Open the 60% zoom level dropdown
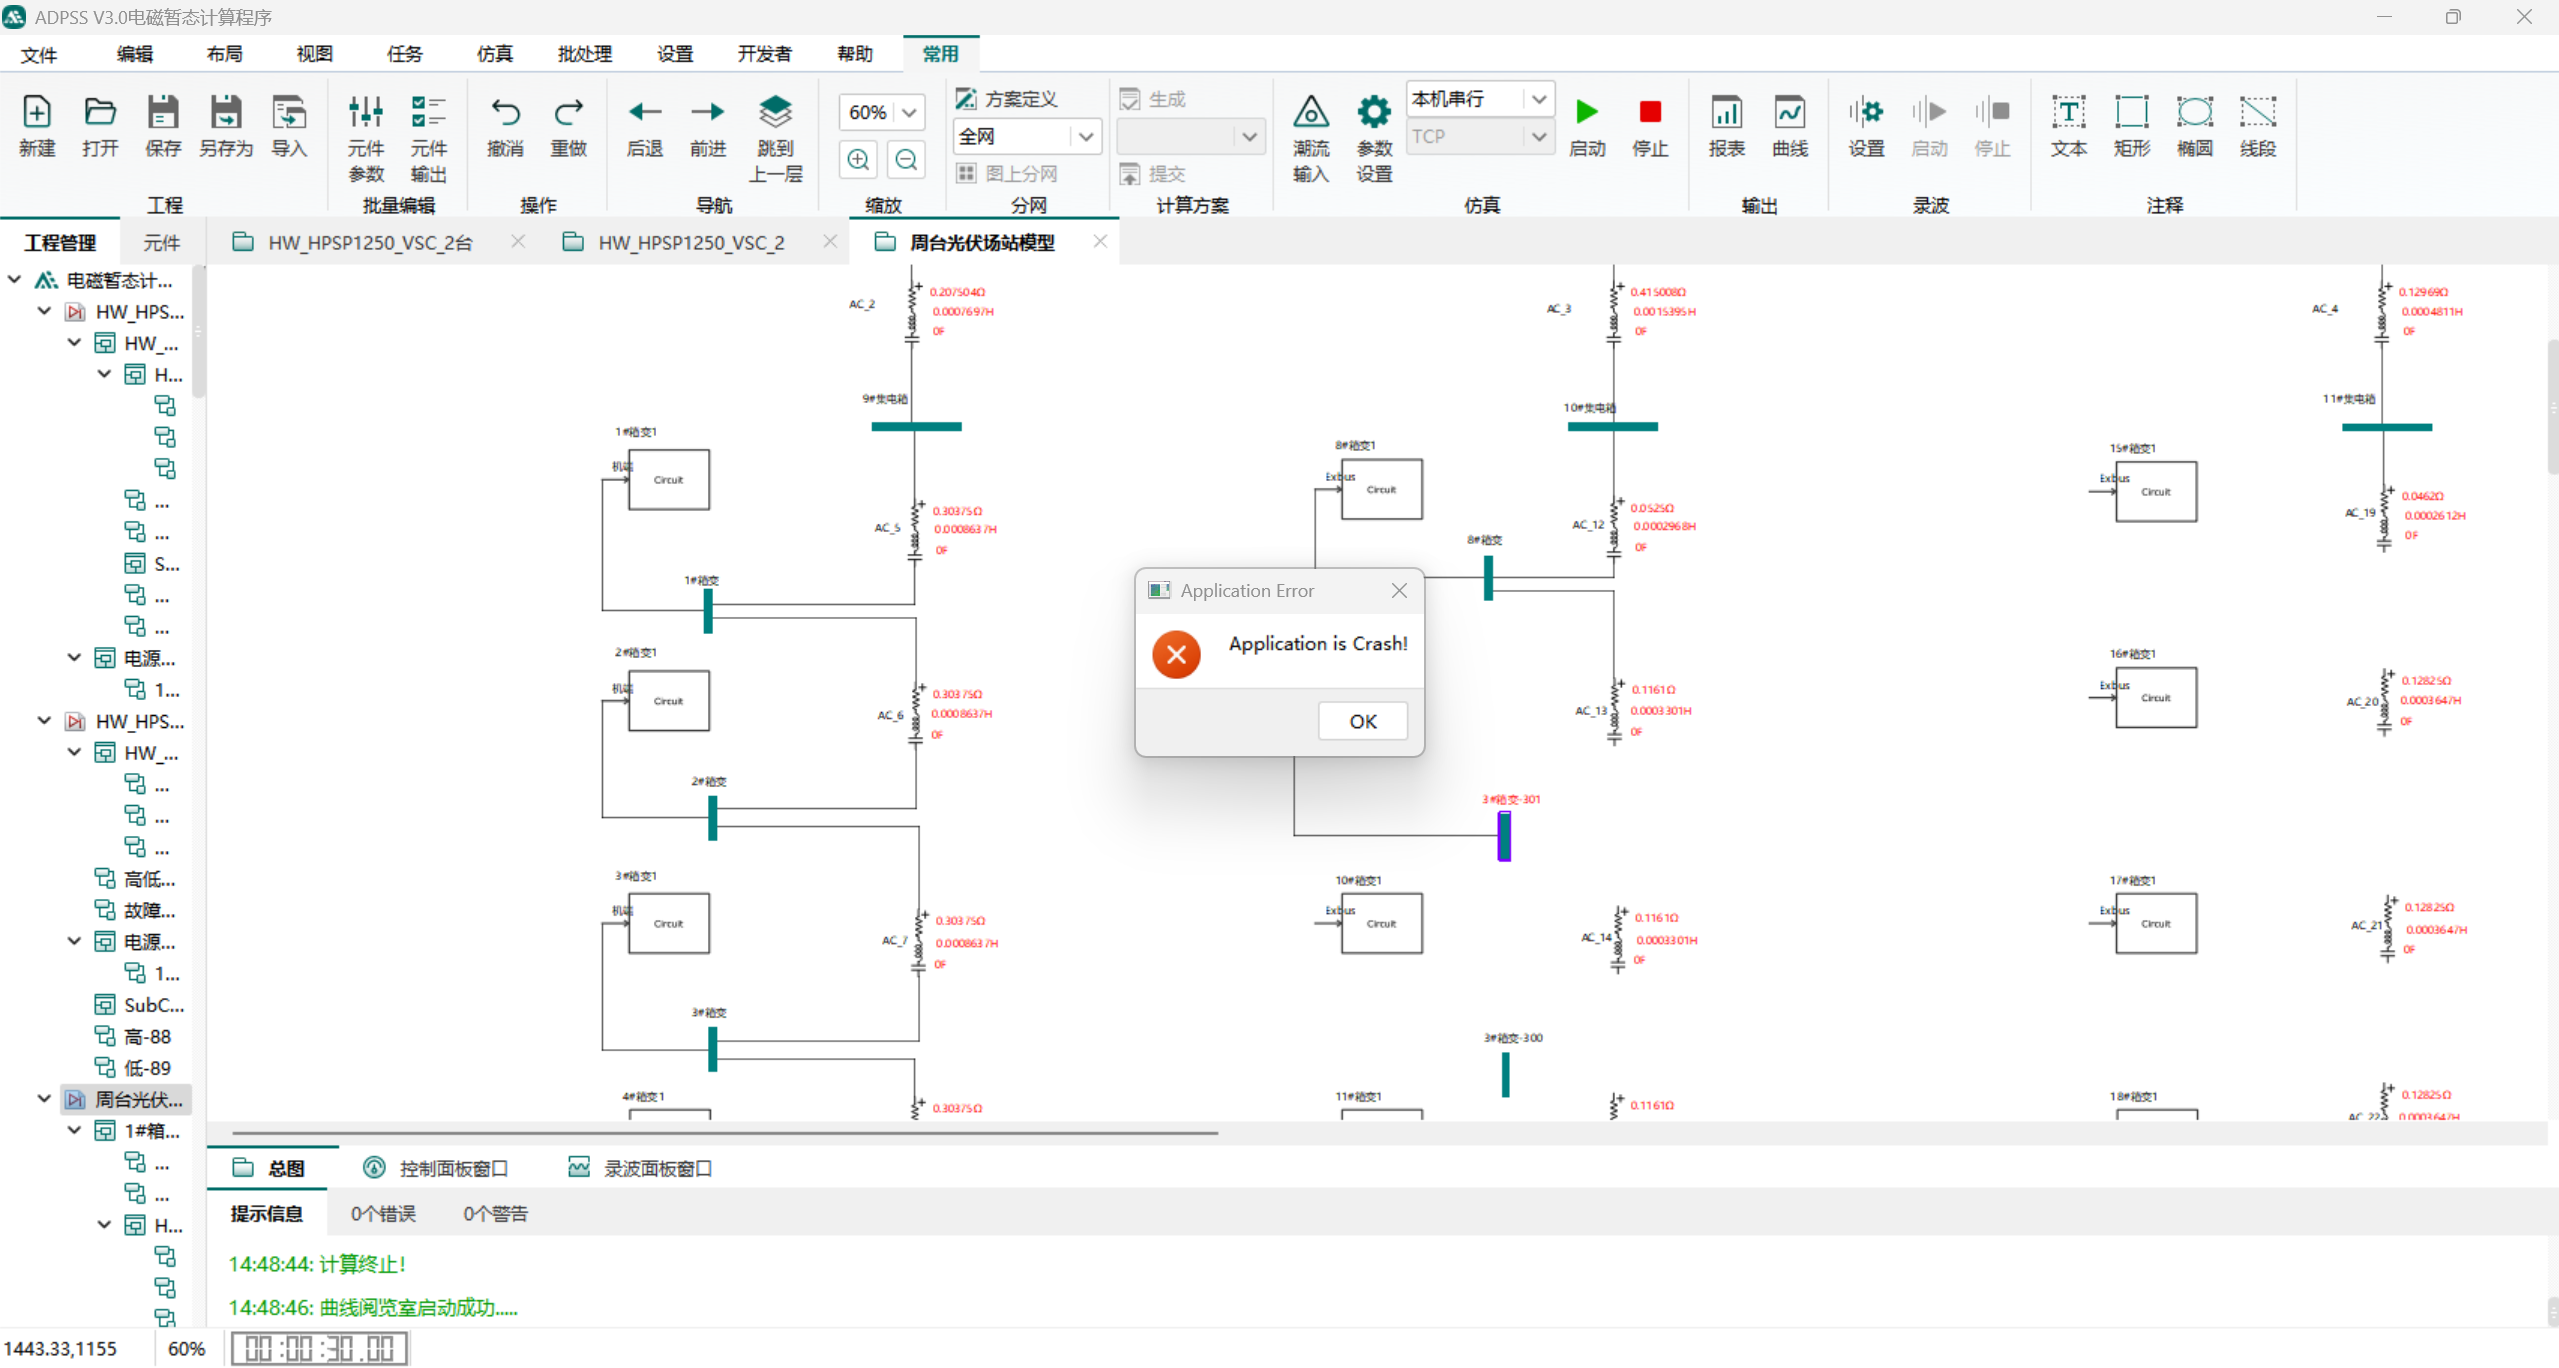This screenshot has height=1368, width=2559. [x=909, y=112]
